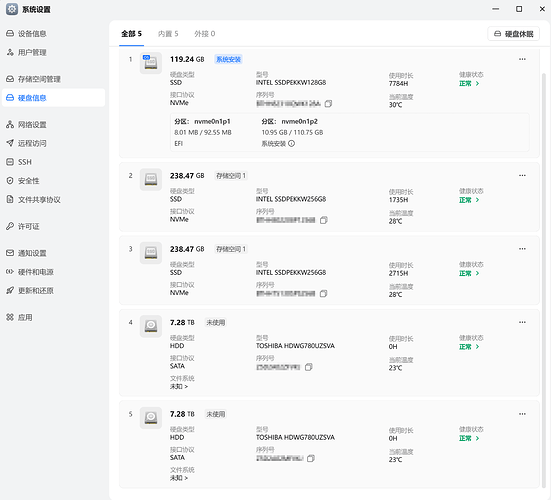Switch to 外接 0 tab
Image resolution: width=551 pixels, height=500 pixels.
click(205, 34)
